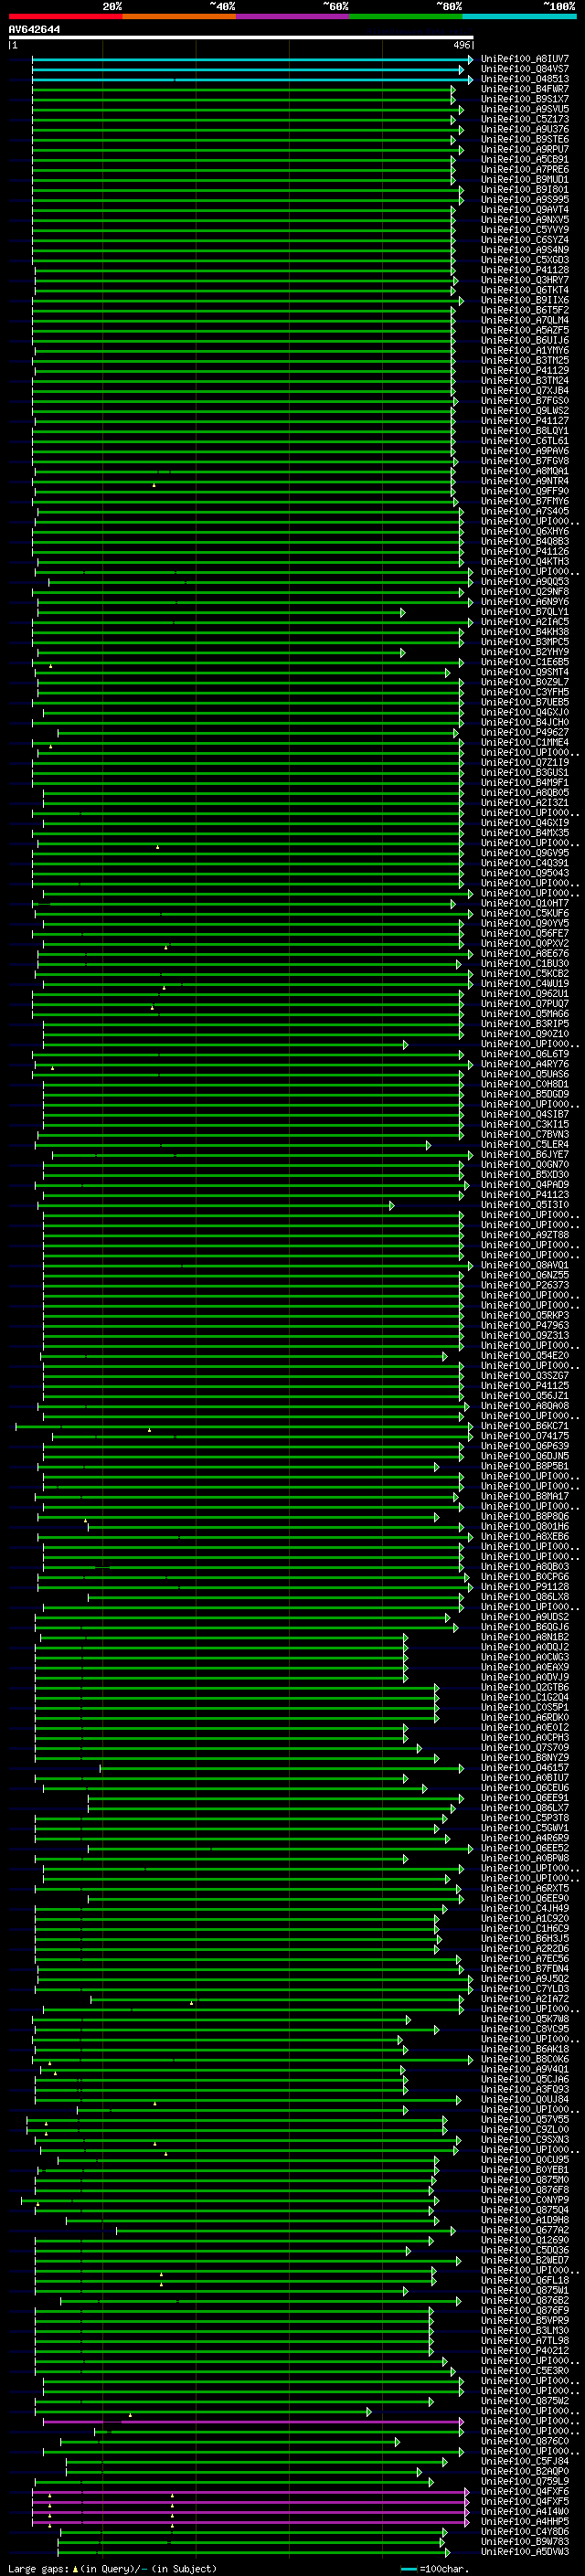Click the orange ~40% identity legend segment
The height and width of the screenshot is (2576, 585).
pyautogui.click(x=179, y=17)
